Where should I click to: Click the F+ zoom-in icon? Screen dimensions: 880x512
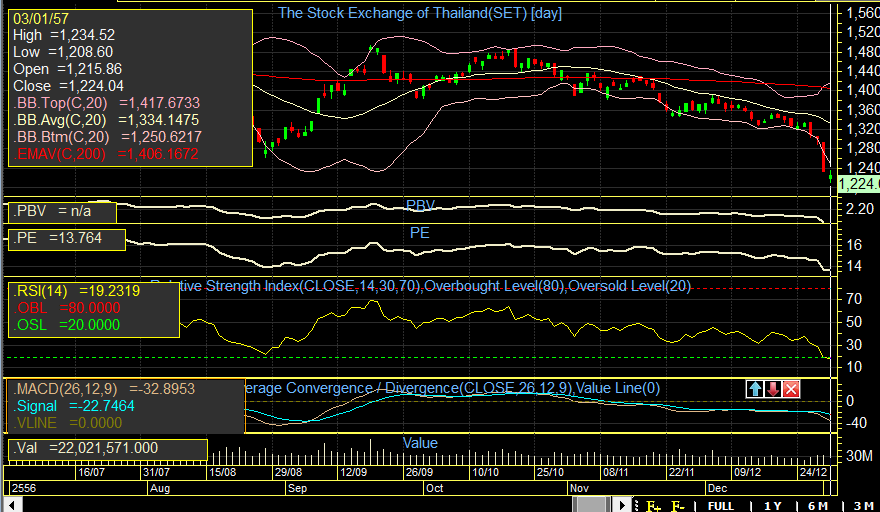pos(653,506)
